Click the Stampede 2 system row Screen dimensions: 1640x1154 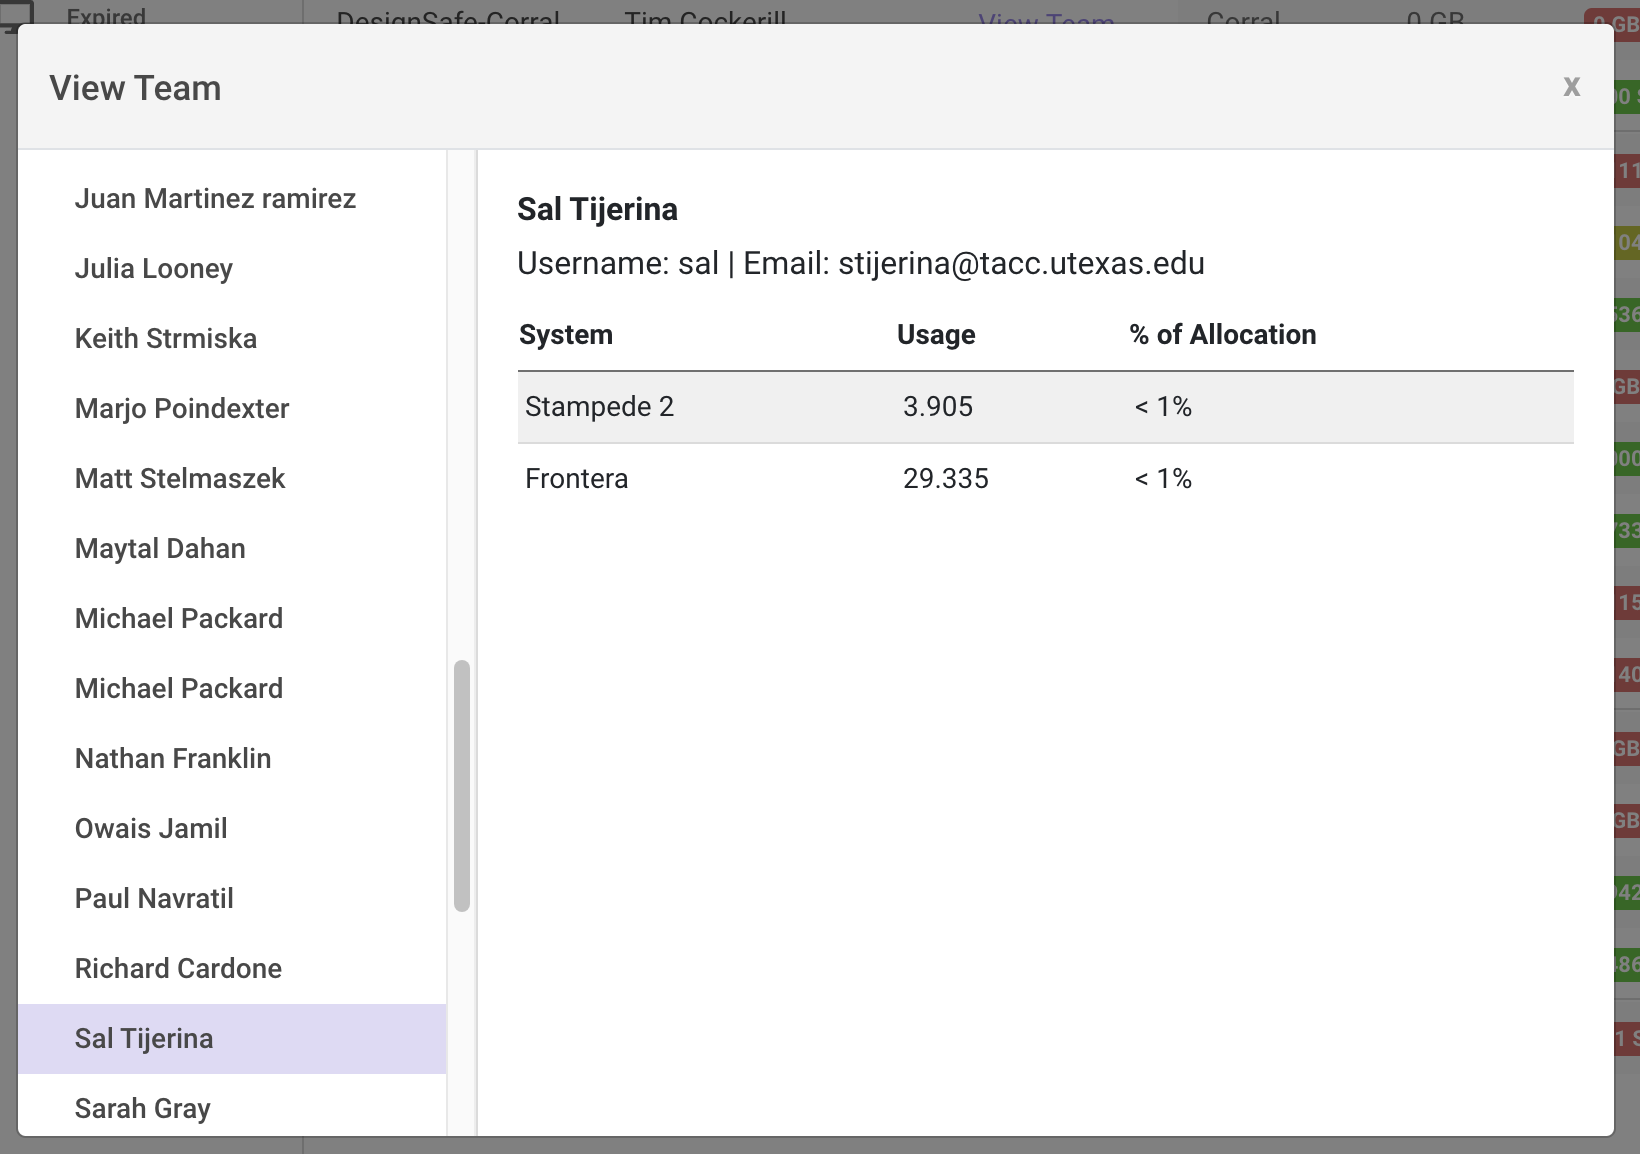pos(1045,407)
